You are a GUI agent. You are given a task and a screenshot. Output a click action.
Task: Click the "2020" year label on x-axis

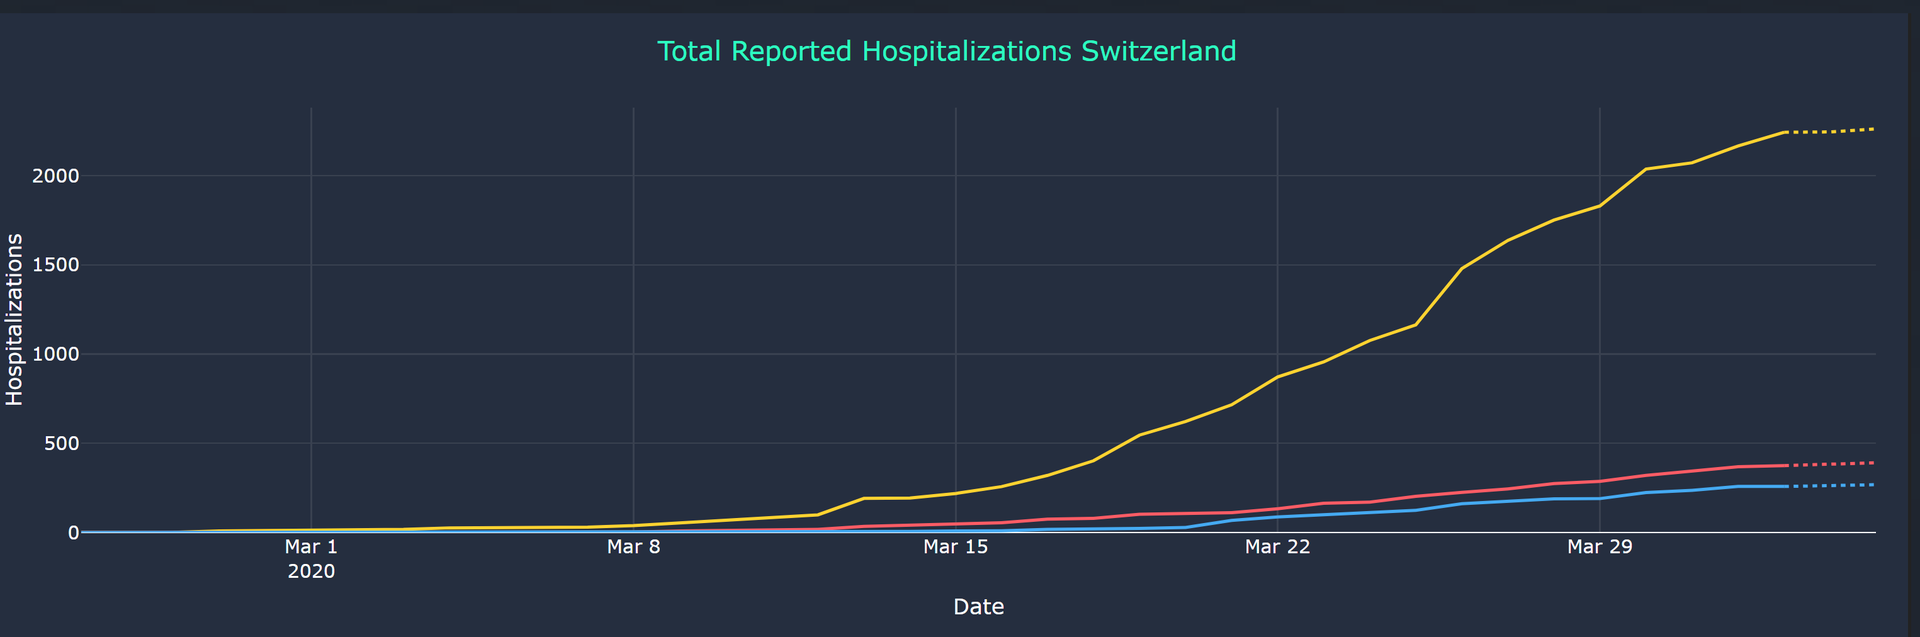[x=311, y=572]
